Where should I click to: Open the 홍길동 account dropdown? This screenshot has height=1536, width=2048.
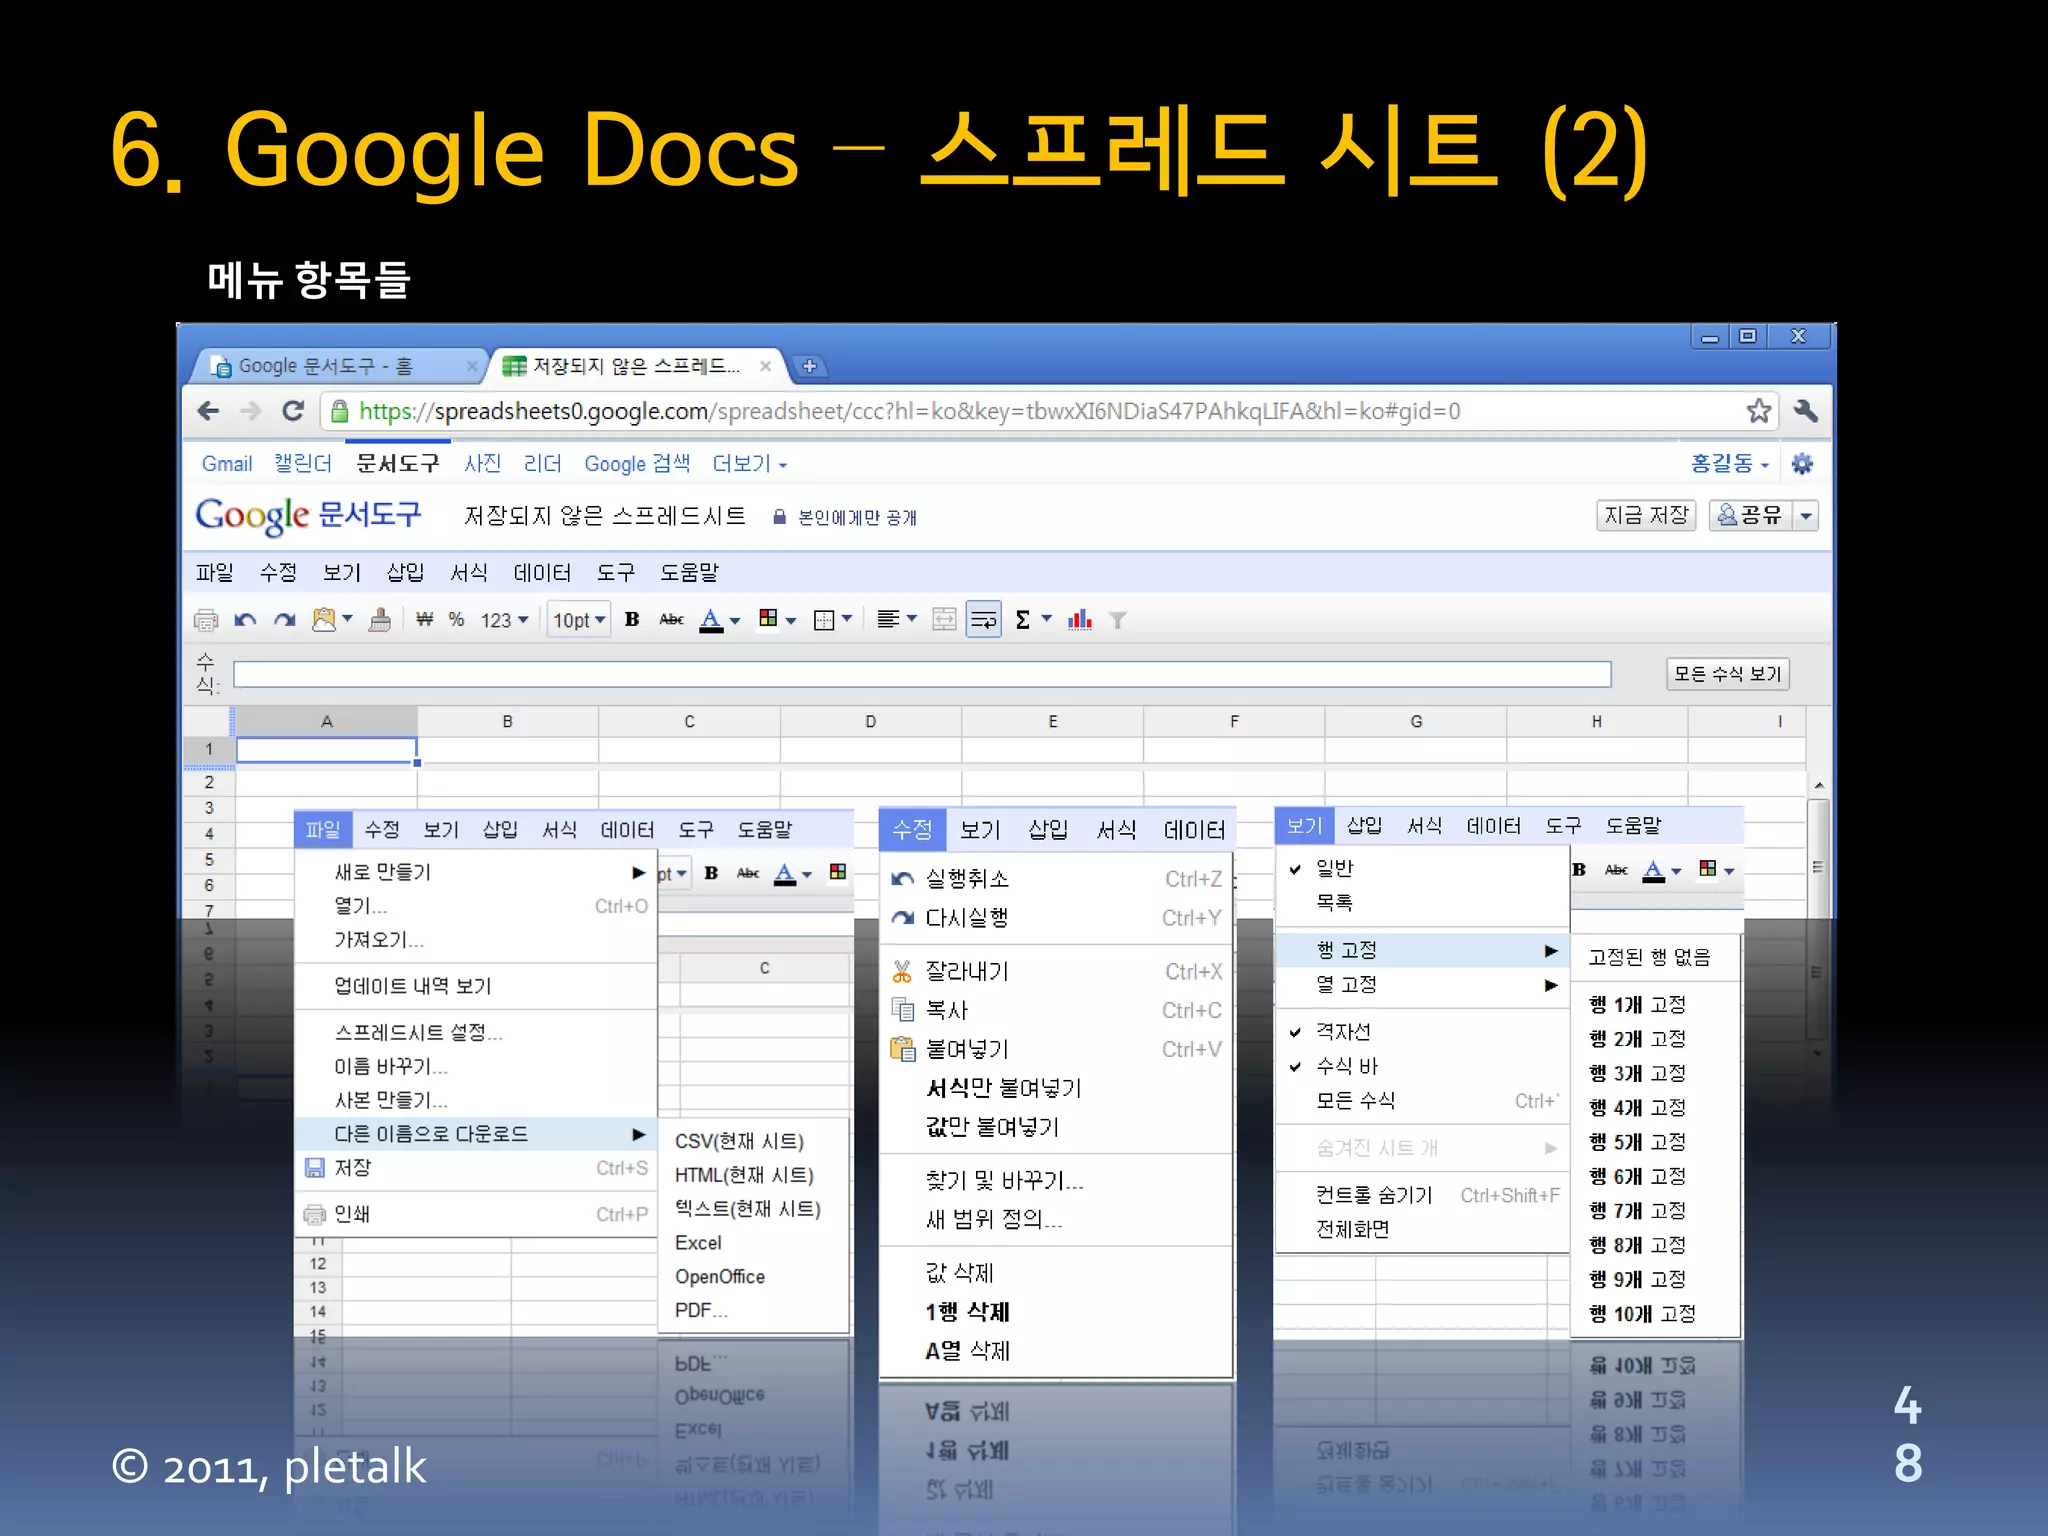pos(1730,464)
